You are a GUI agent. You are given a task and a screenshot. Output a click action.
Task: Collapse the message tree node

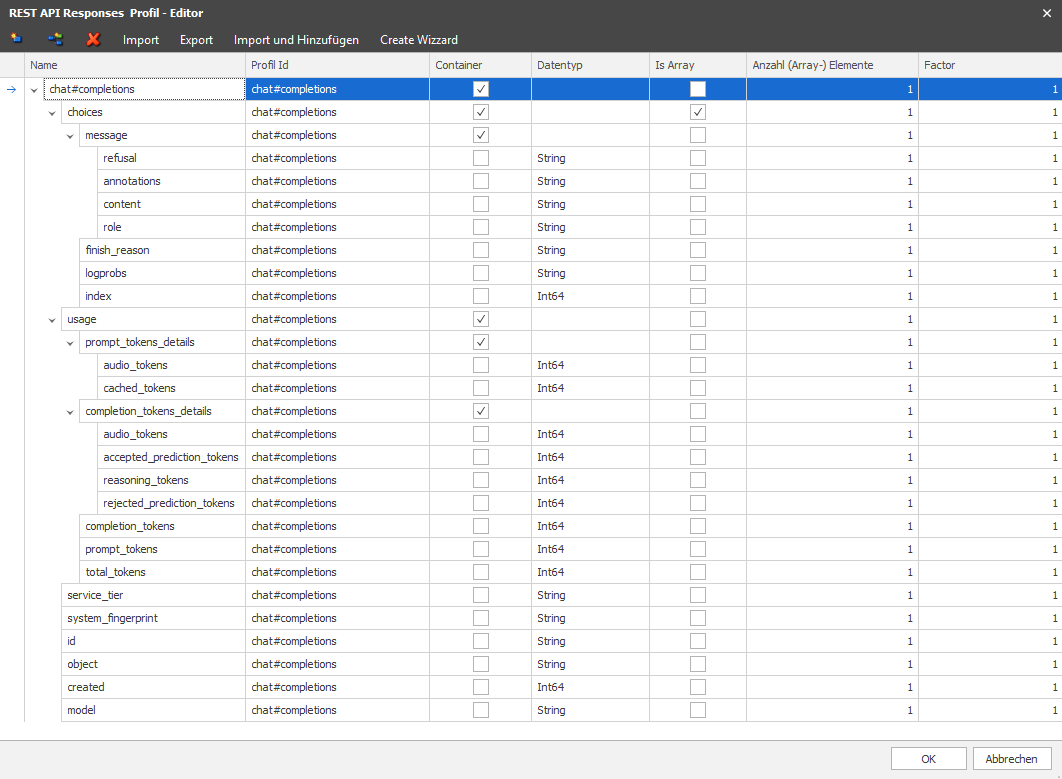pyautogui.click(x=70, y=136)
